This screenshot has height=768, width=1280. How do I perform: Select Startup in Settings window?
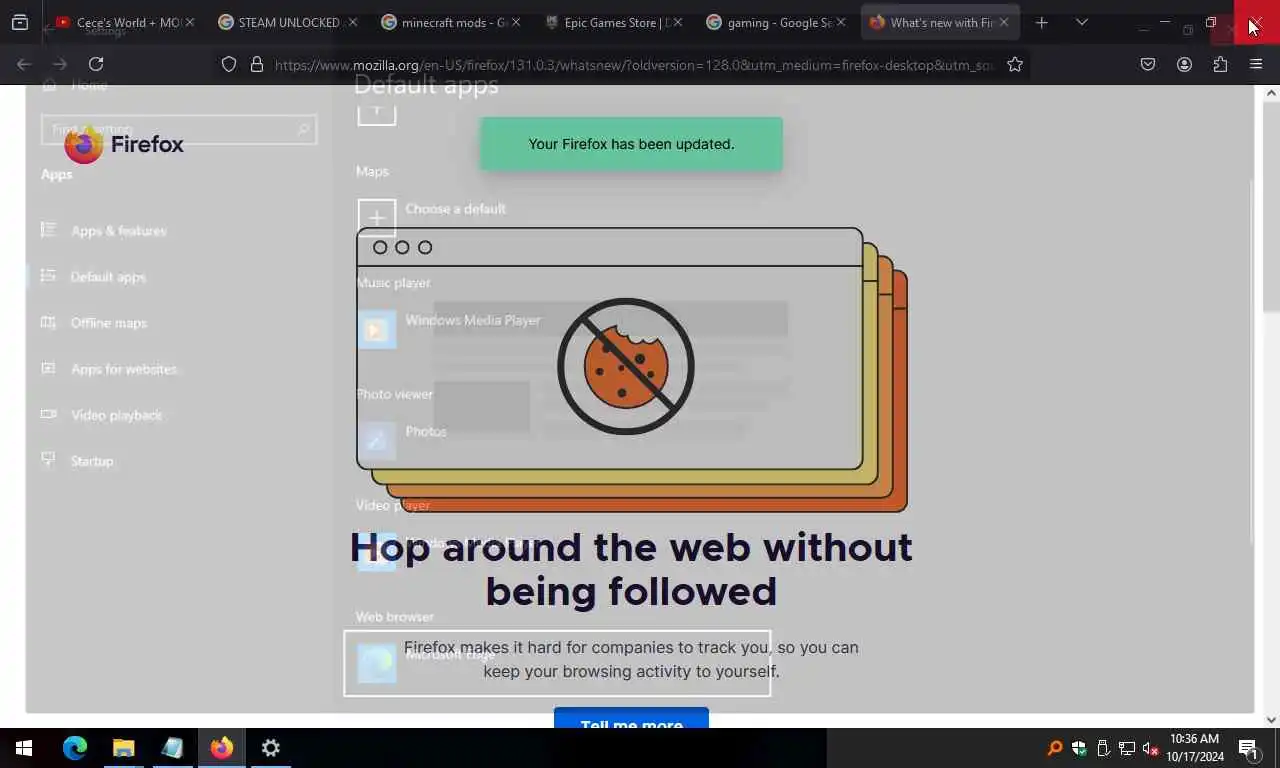92,461
